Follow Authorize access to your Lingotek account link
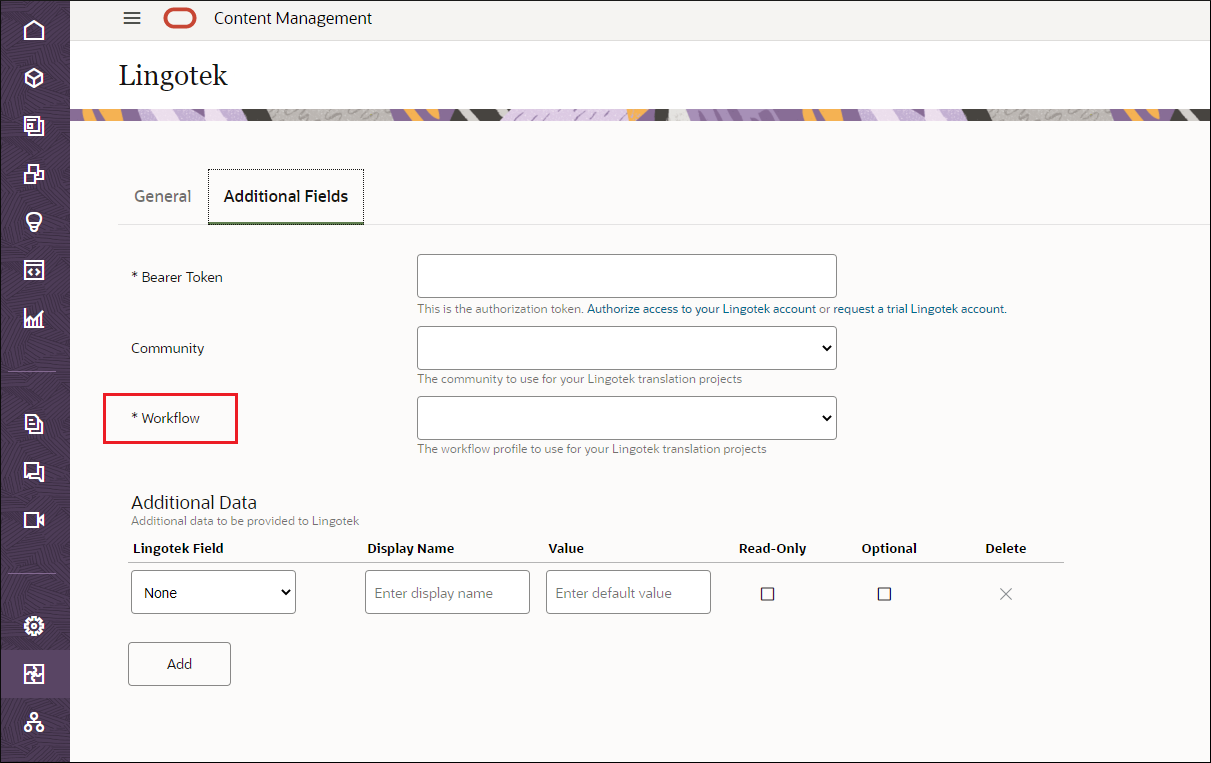 click(x=701, y=309)
